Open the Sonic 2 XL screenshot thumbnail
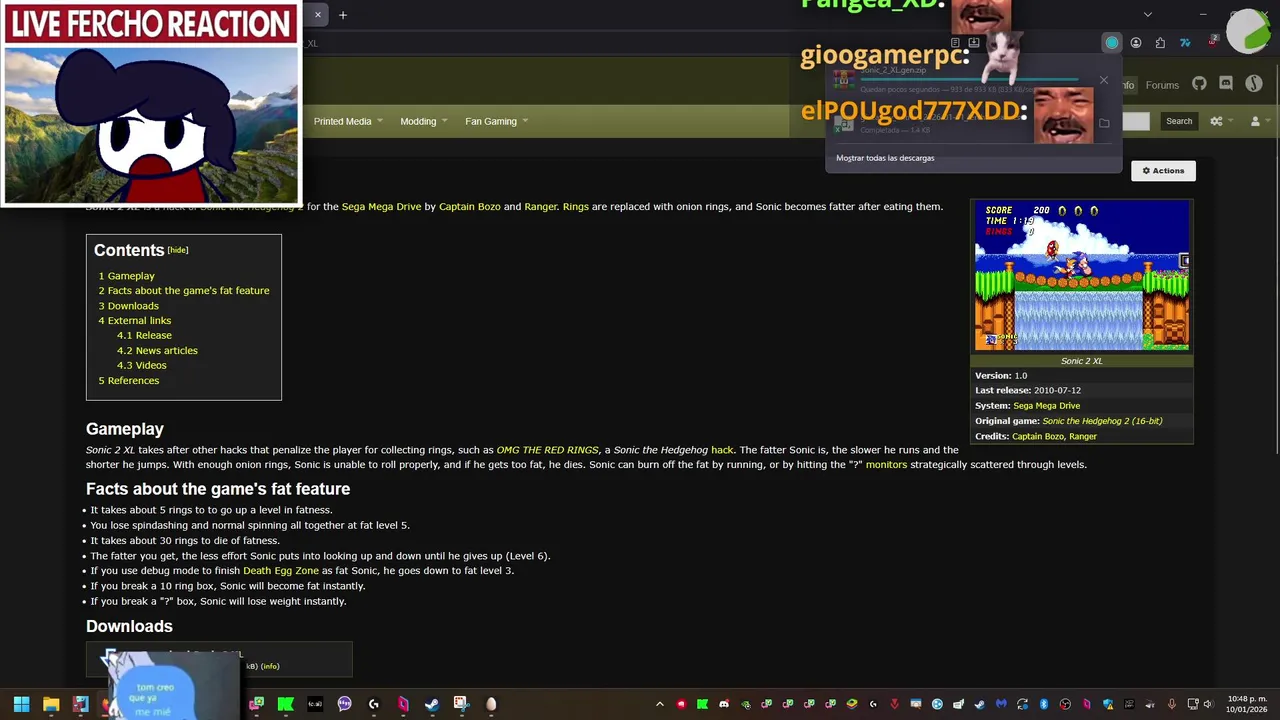Image resolution: width=1280 pixels, height=720 pixels. [x=1082, y=275]
